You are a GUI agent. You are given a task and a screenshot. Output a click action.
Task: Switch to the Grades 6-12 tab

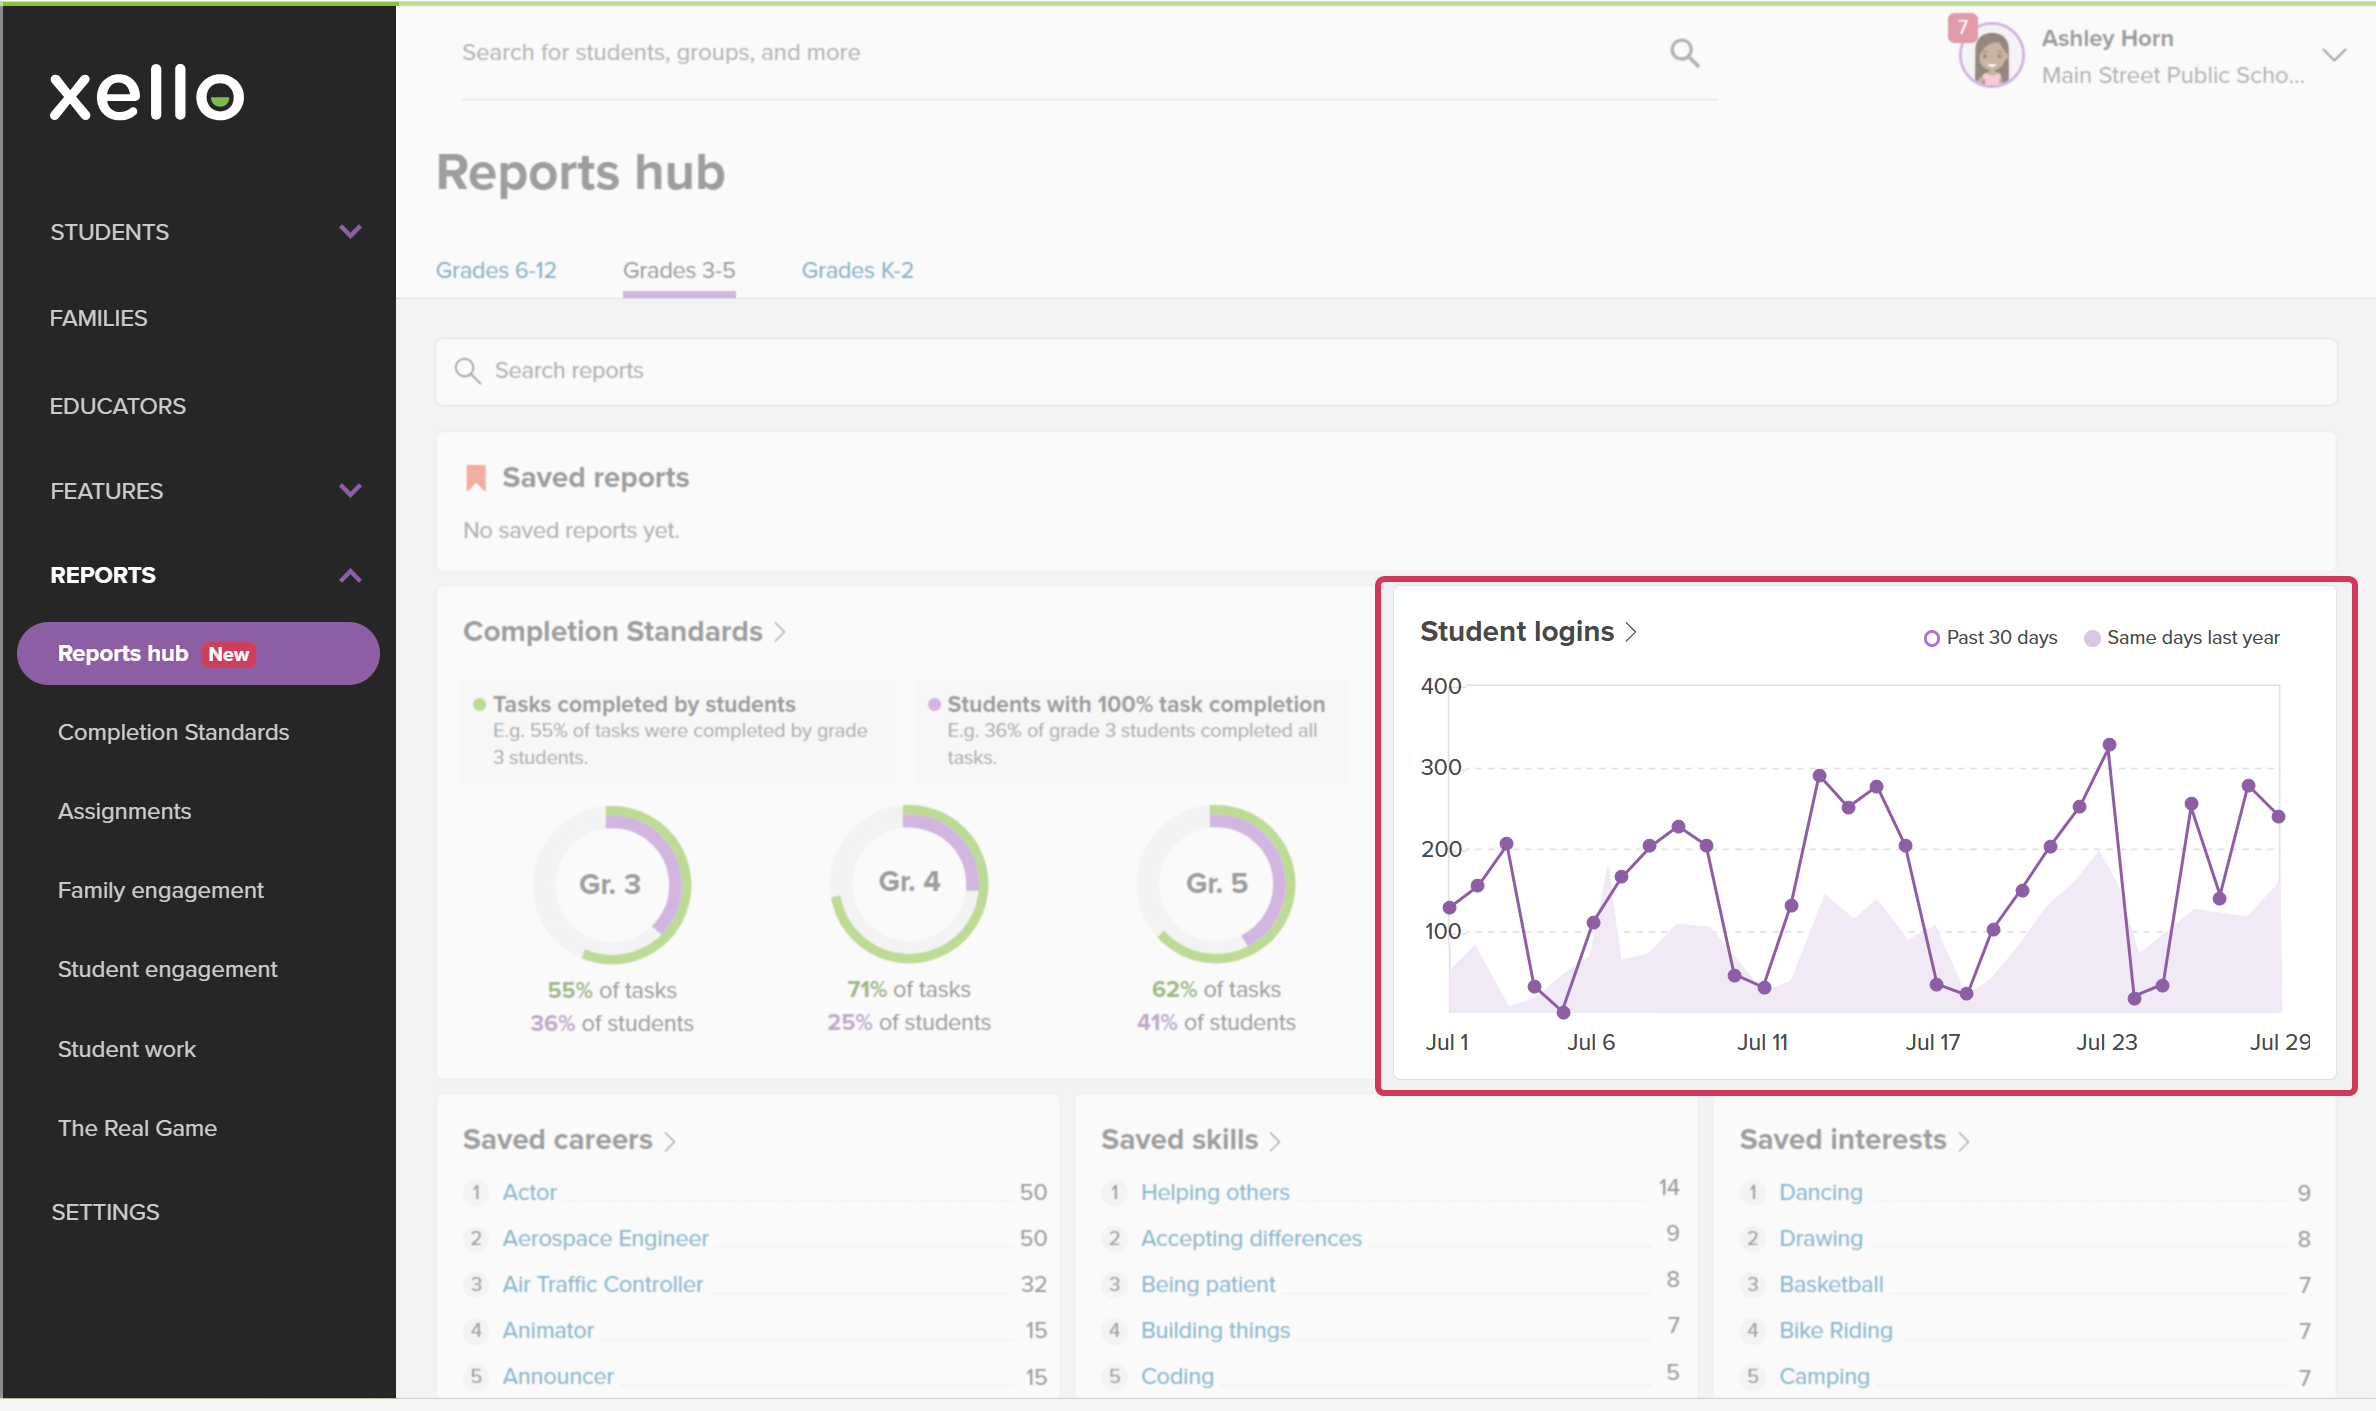tap(496, 270)
